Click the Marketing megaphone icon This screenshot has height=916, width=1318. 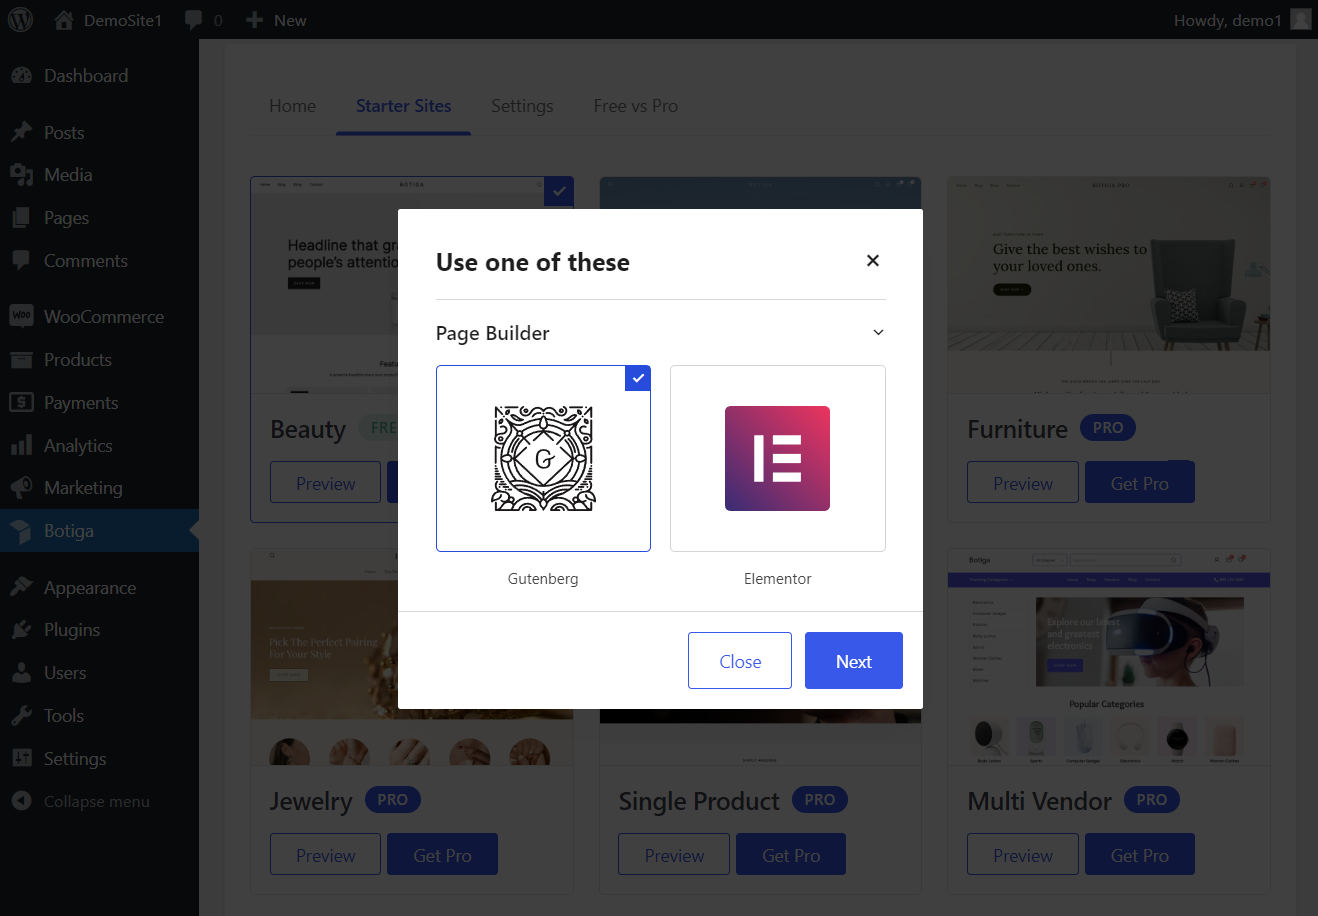tap(21, 488)
